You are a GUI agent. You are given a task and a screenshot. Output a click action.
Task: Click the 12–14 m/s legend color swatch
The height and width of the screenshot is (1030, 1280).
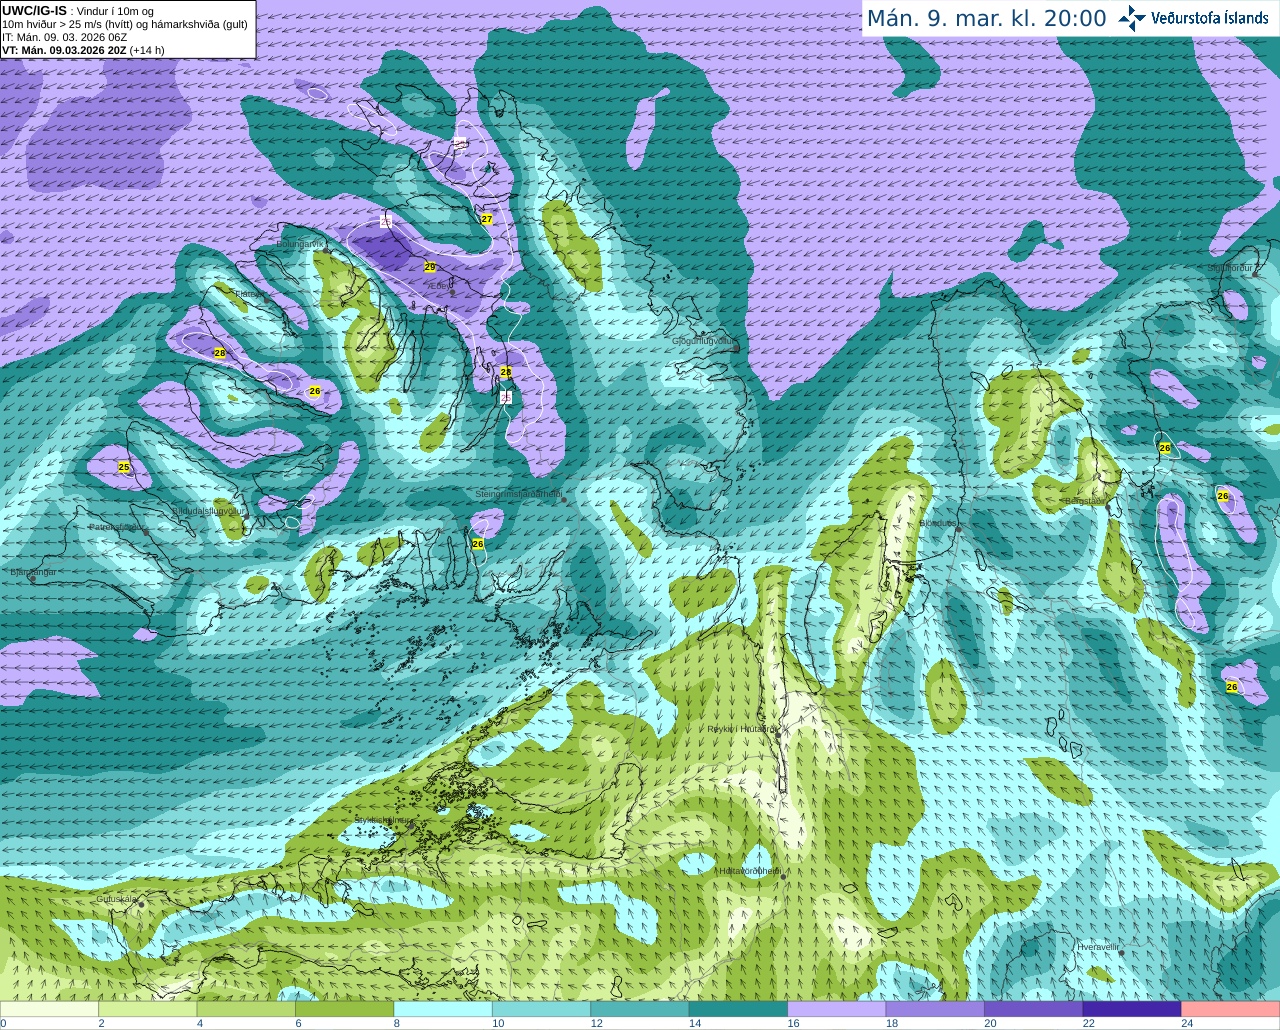click(640, 1009)
